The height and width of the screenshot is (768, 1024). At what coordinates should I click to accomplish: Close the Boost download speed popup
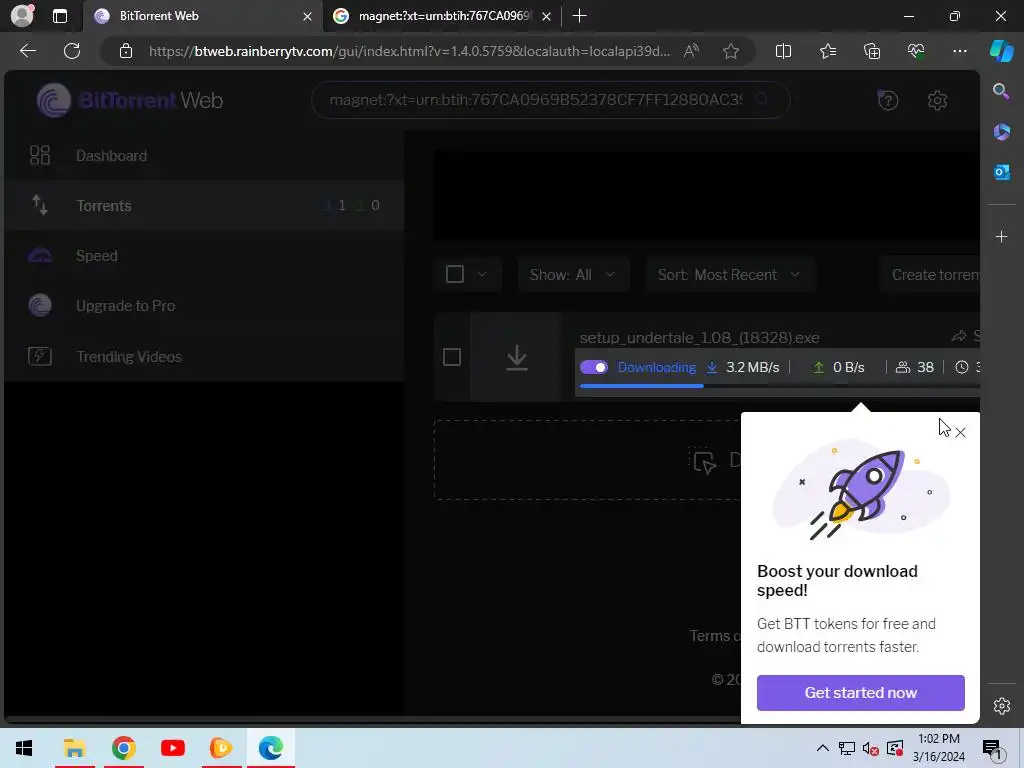(960, 432)
